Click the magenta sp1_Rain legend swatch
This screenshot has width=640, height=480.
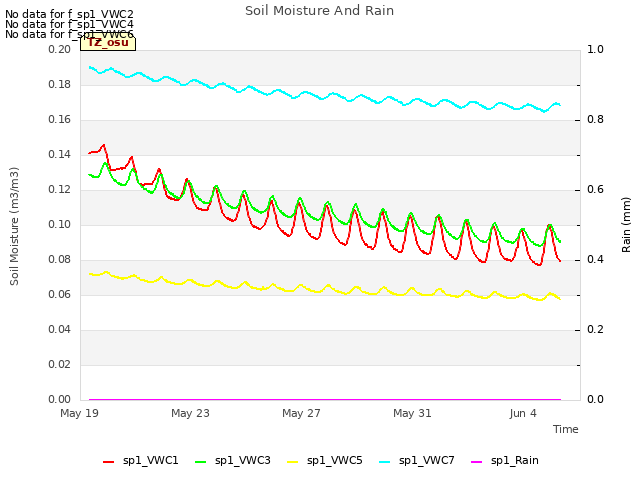point(476,462)
